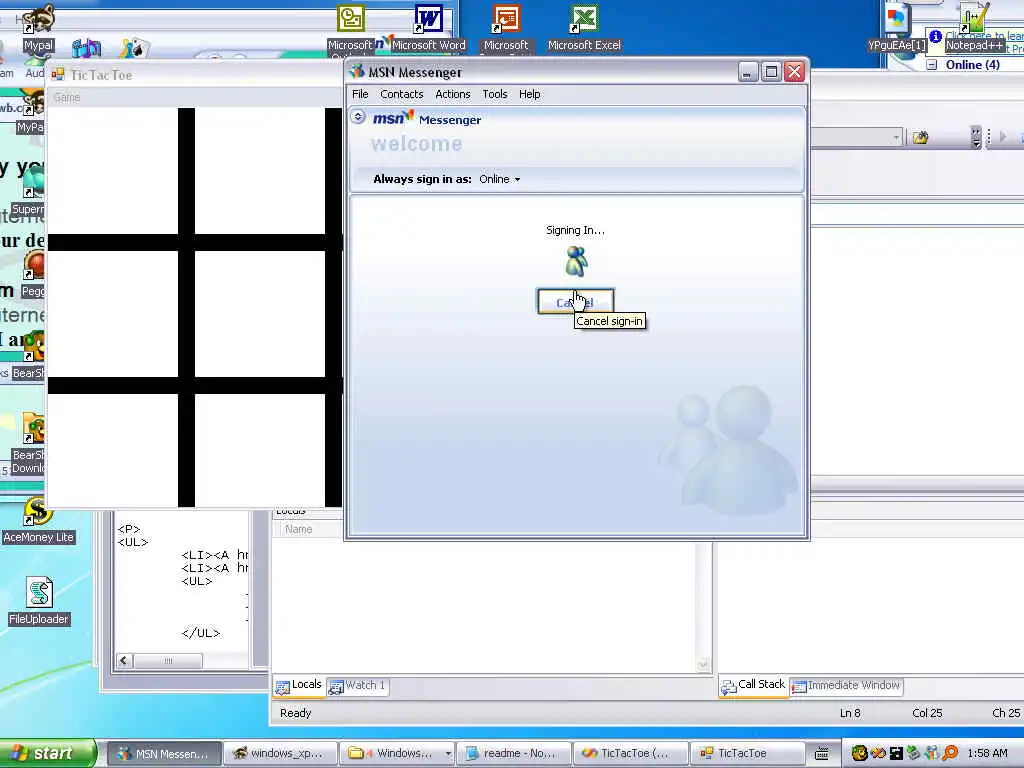Switch to the last TicTacToe taskbar button

(x=747, y=754)
